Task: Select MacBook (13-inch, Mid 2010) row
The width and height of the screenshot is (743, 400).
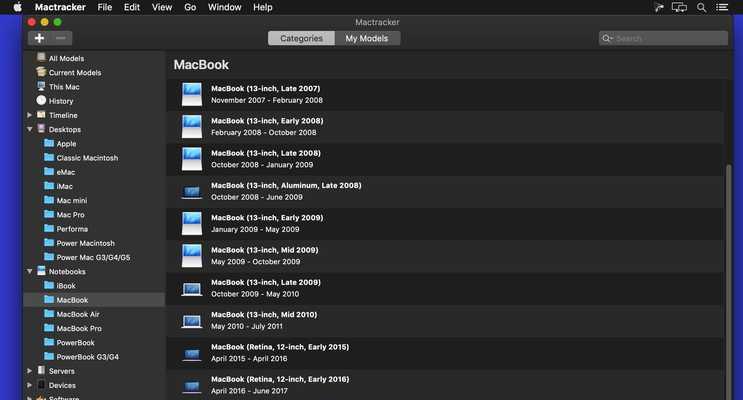Action: point(445,320)
